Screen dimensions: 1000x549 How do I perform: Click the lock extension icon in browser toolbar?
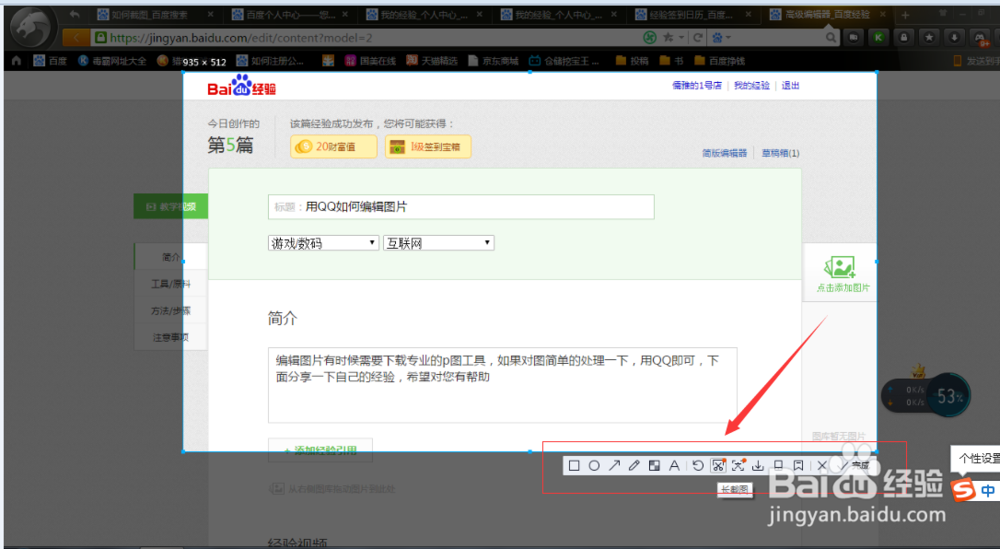pyautogui.click(x=904, y=38)
